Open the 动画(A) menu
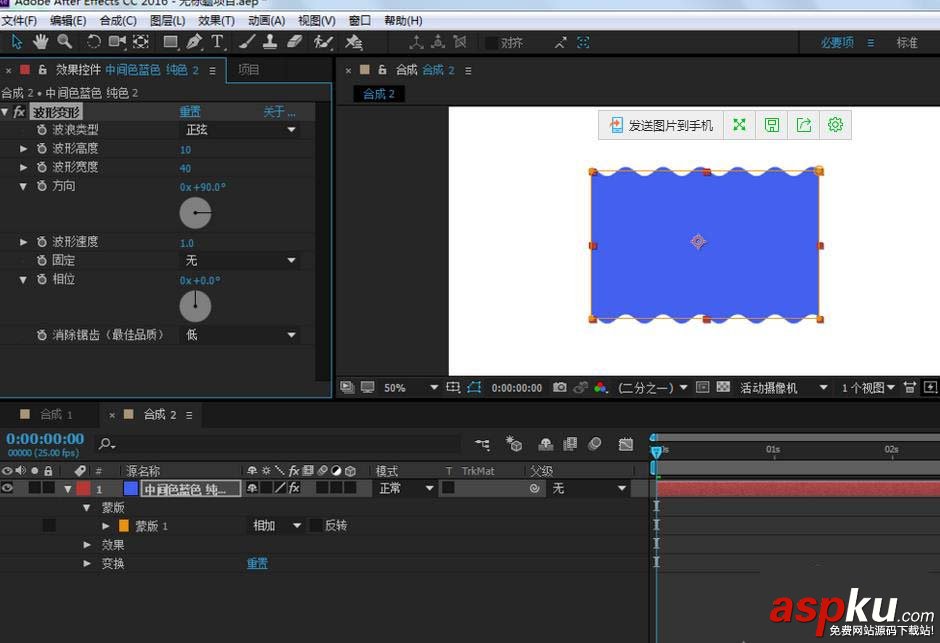940x643 pixels. pyautogui.click(x=266, y=20)
